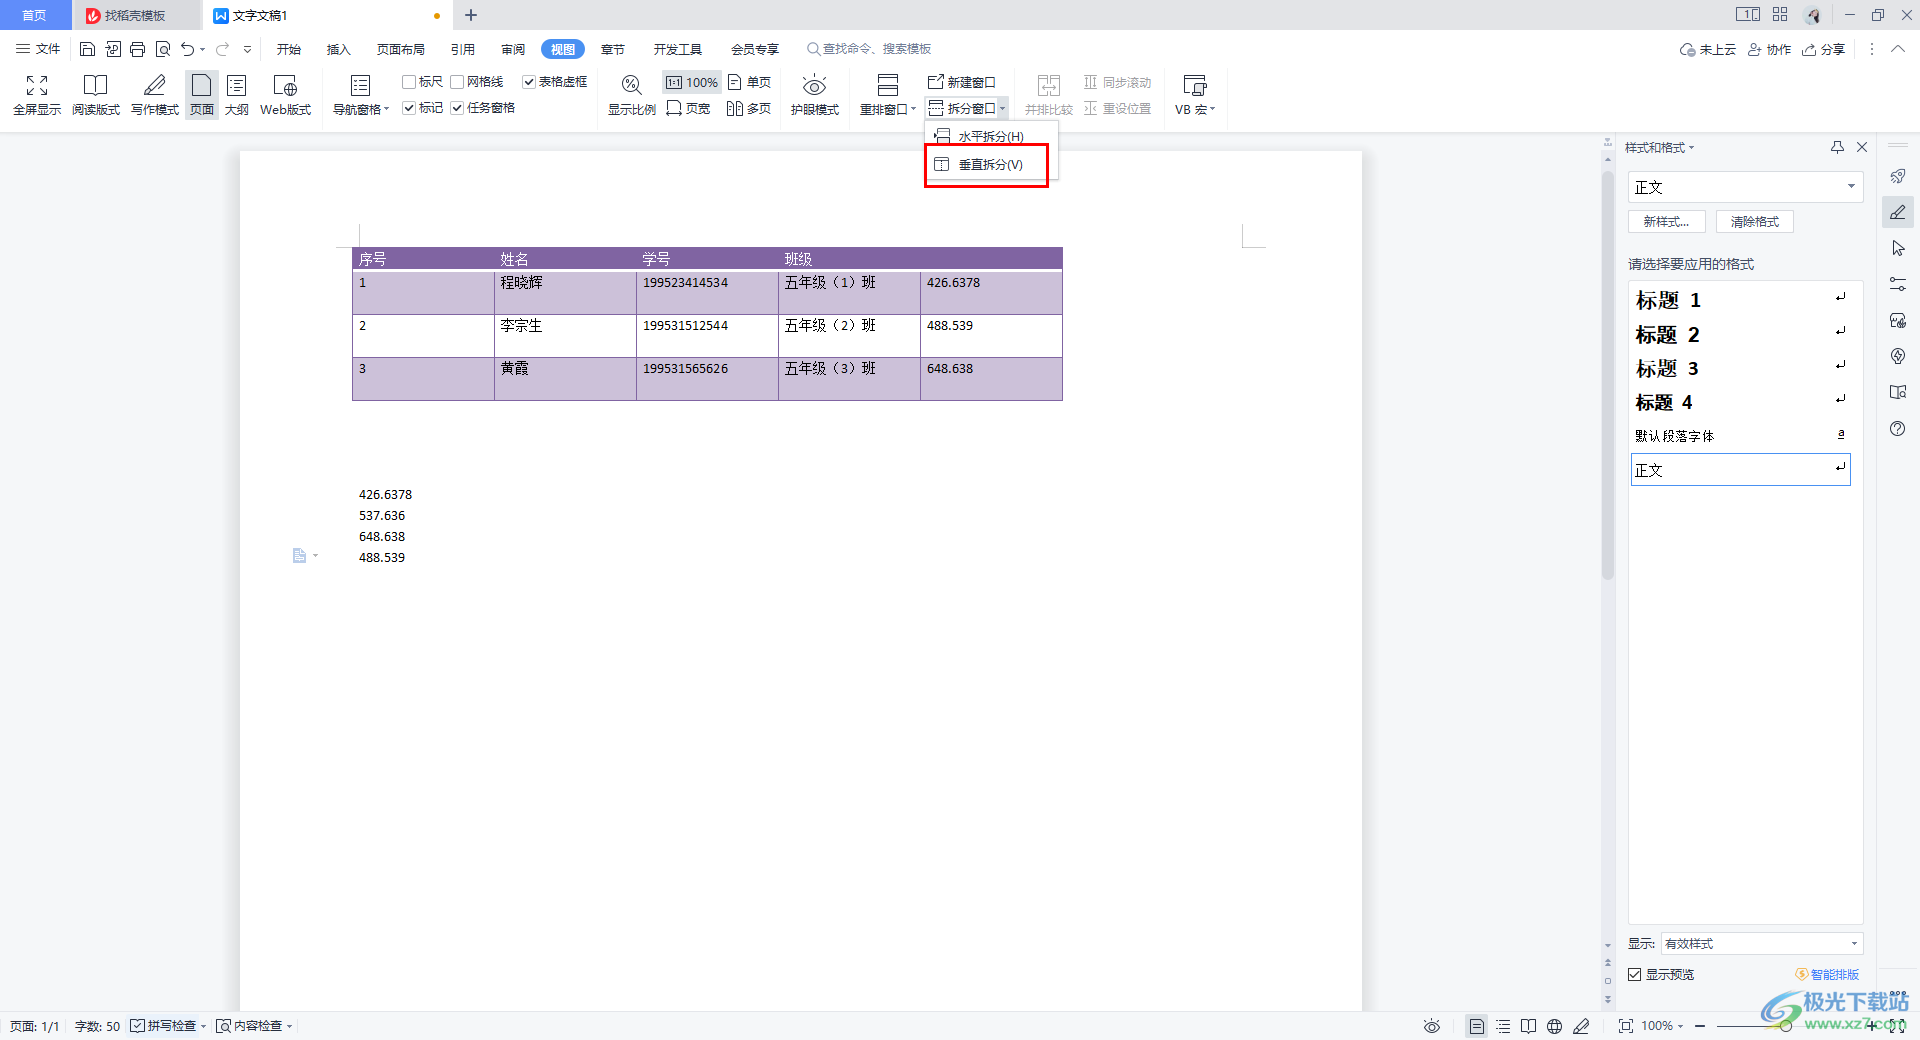Open the Developer Tools ribbon tab
The width and height of the screenshot is (1920, 1040).
tap(678, 49)
